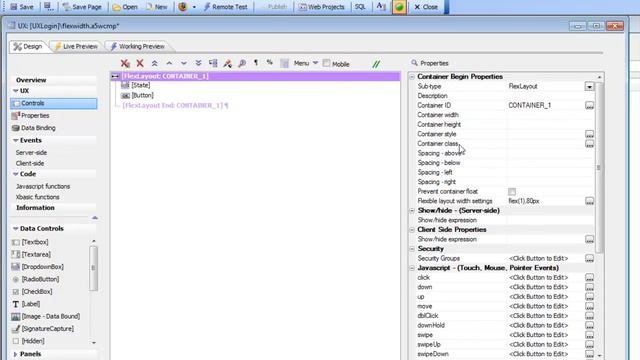Click the Close button in top toolbar
Image resolution: width=640 pixels, height=360 pixels.
click(426, 7)
